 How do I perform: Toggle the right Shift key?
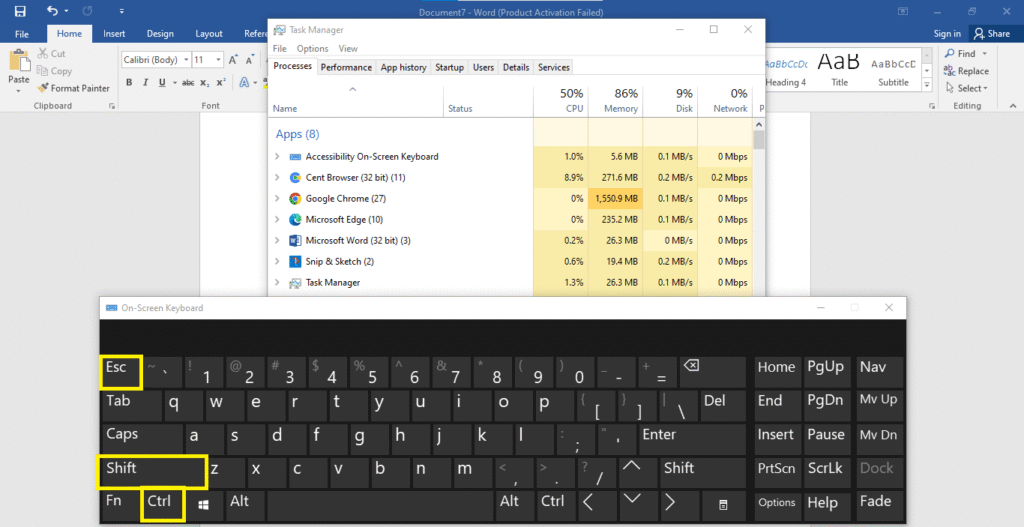coord(703,471)
